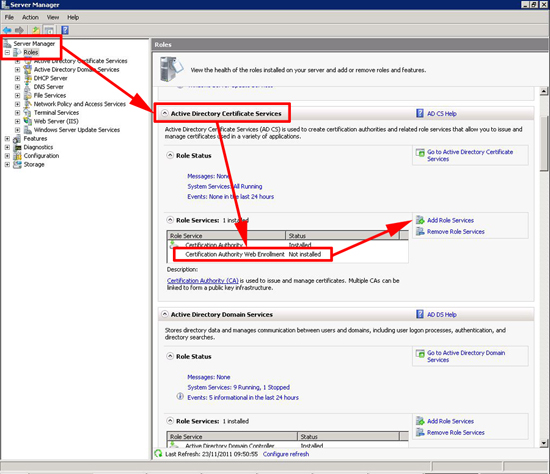Click the AD DS Help book icon
Screen dimensions: 550x474
pyautogui.click(x=420, y=314)
